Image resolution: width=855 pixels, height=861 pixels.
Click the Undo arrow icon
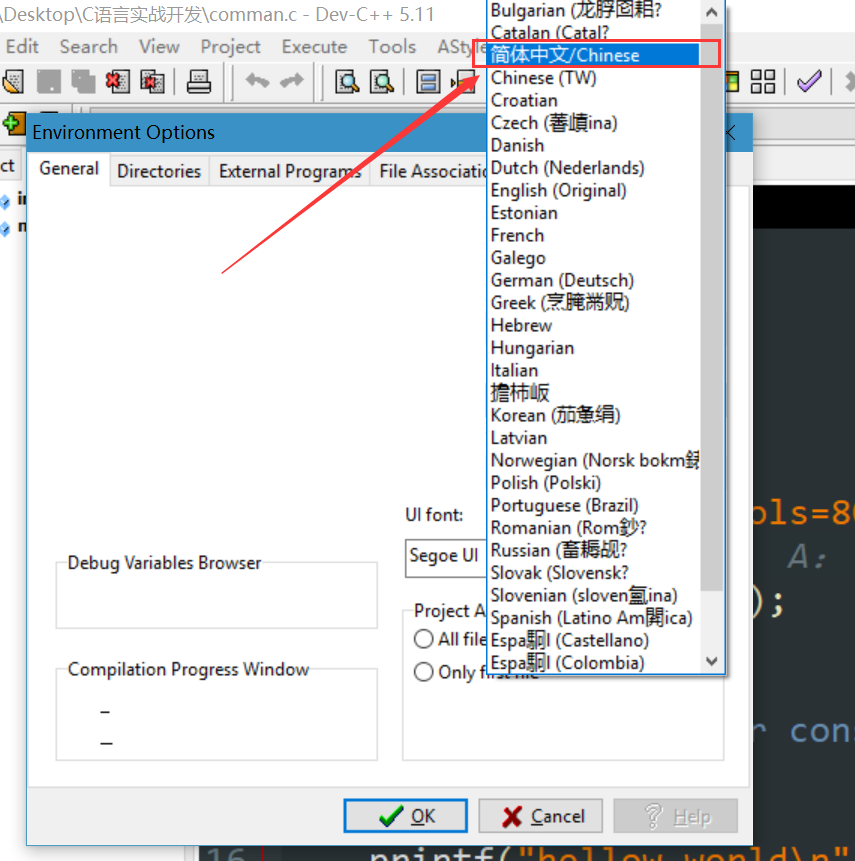257,81
